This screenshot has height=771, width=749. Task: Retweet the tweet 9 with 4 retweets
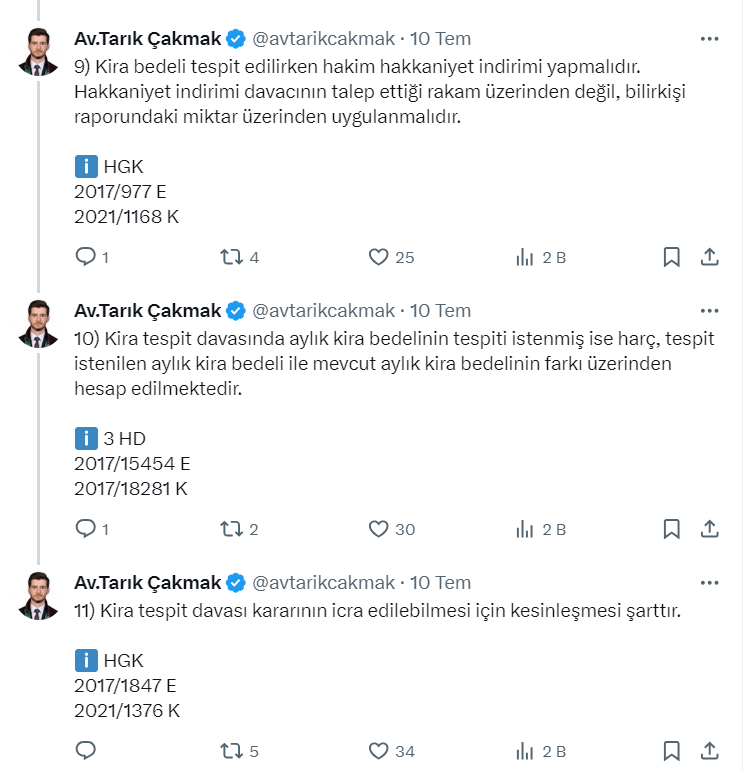click(x=231, y=257)
